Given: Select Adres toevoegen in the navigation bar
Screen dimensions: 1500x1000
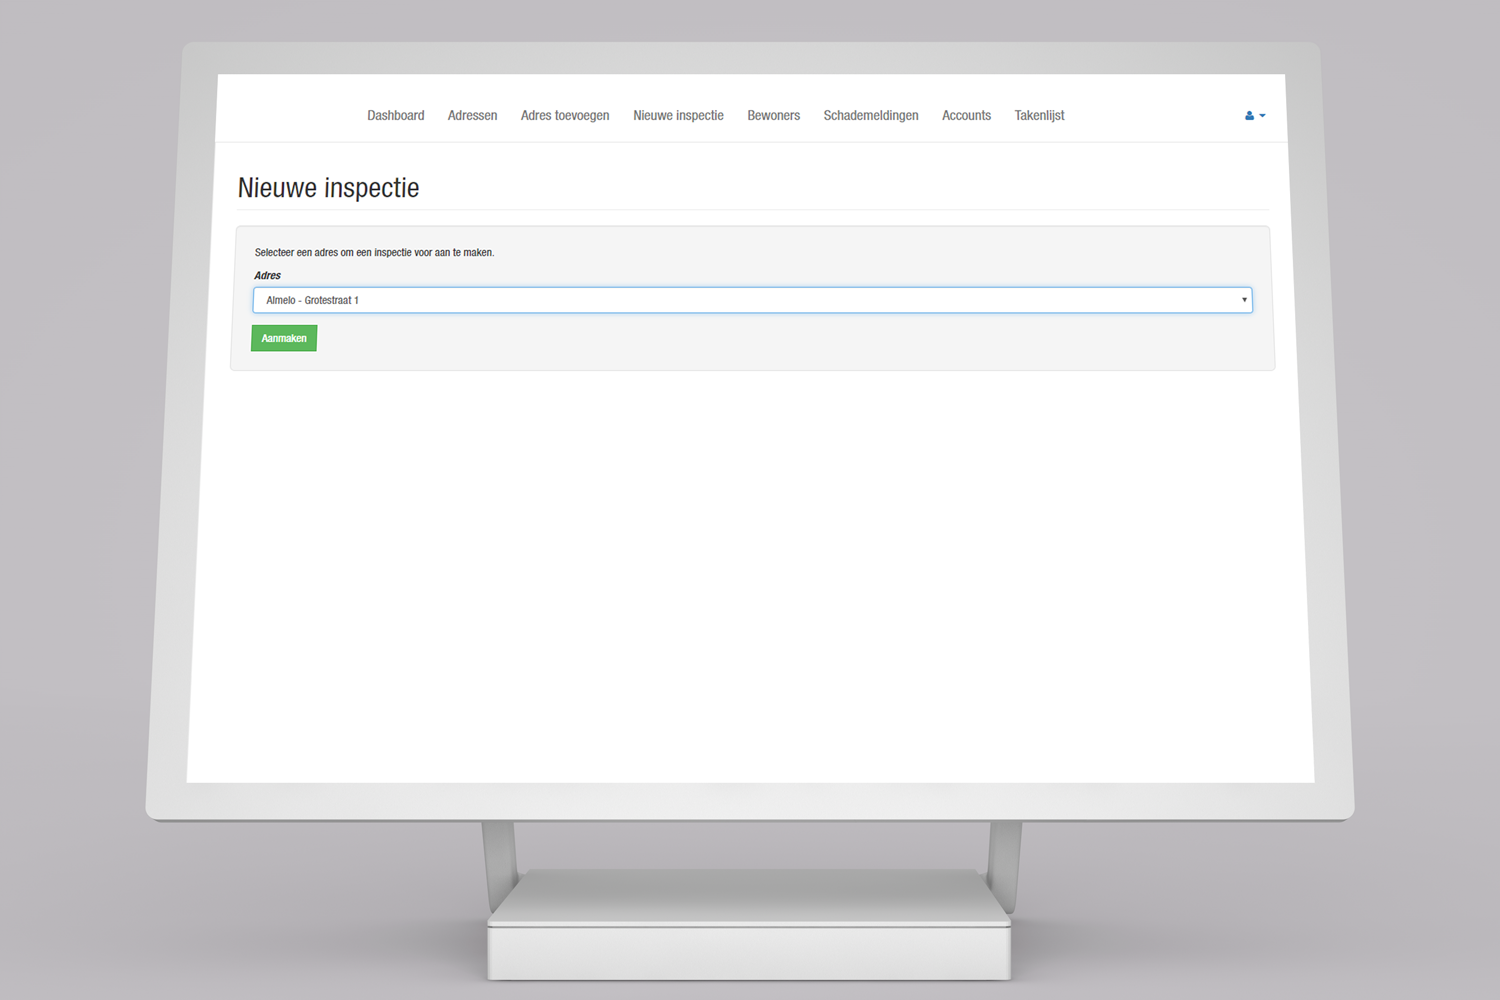Looking at the screenshot, I should click(564, 116).
